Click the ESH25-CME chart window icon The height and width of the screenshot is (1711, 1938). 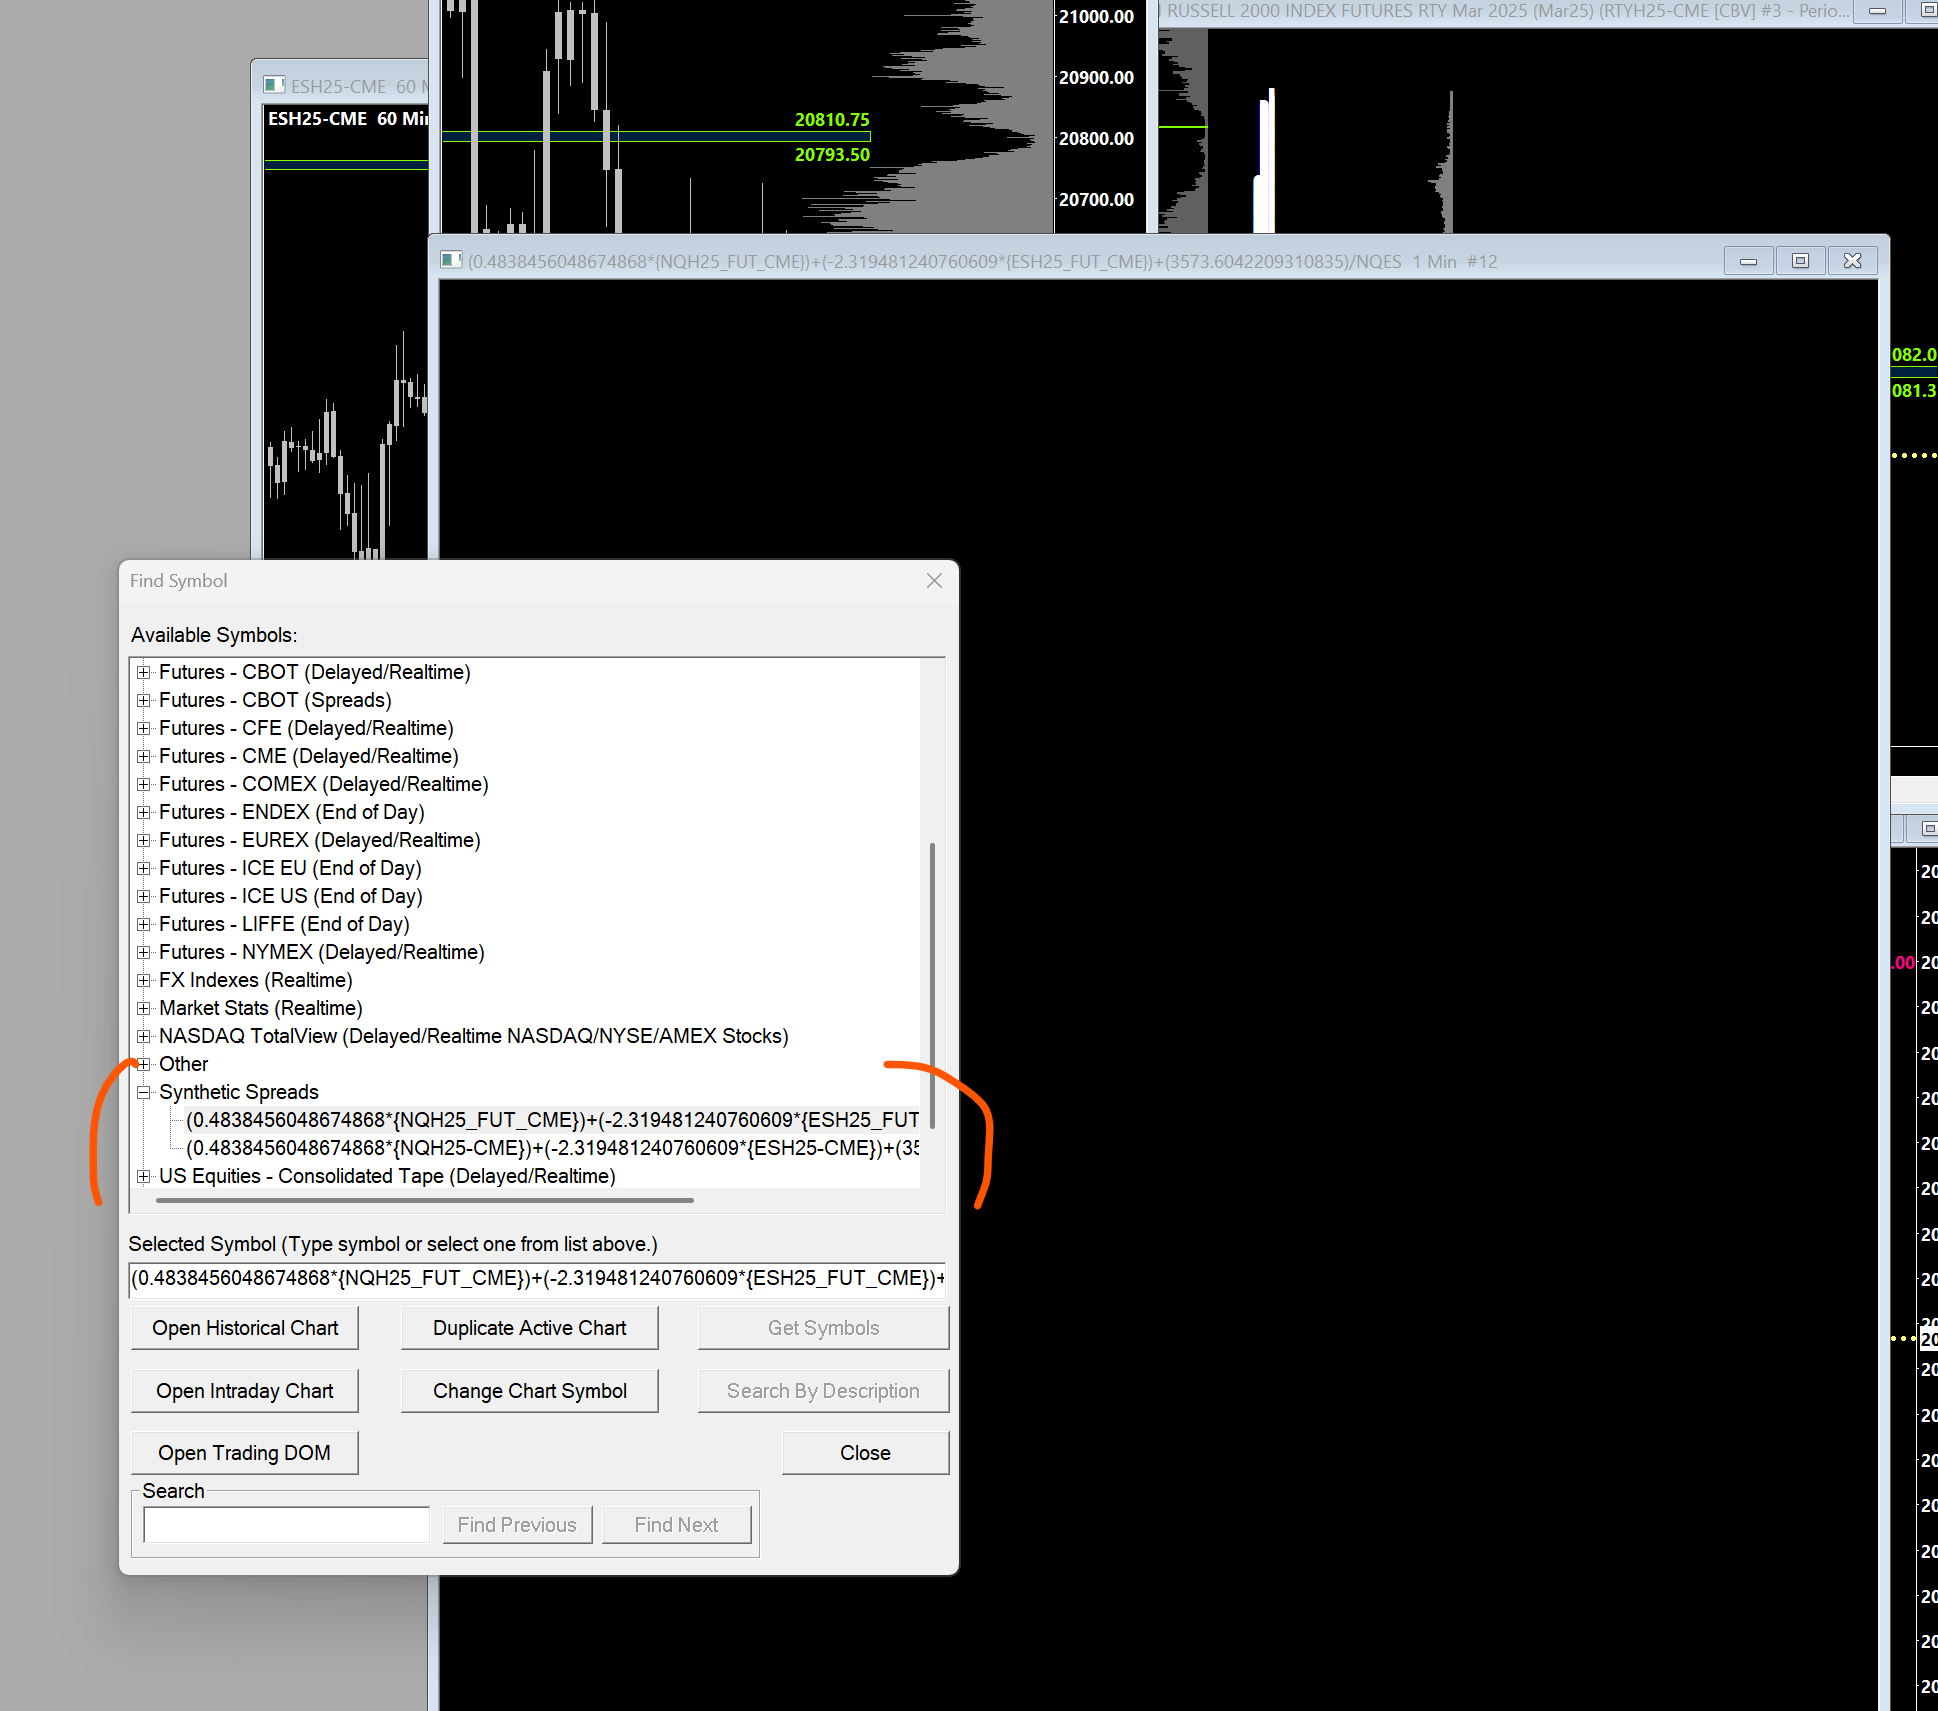(274, 86)
